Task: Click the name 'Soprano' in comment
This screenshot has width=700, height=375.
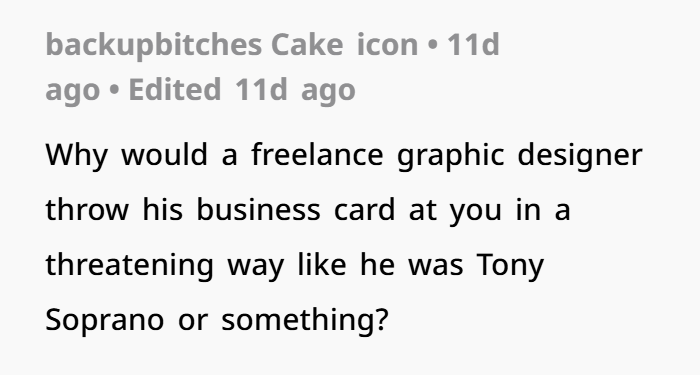Action: (x=104, y=321)
